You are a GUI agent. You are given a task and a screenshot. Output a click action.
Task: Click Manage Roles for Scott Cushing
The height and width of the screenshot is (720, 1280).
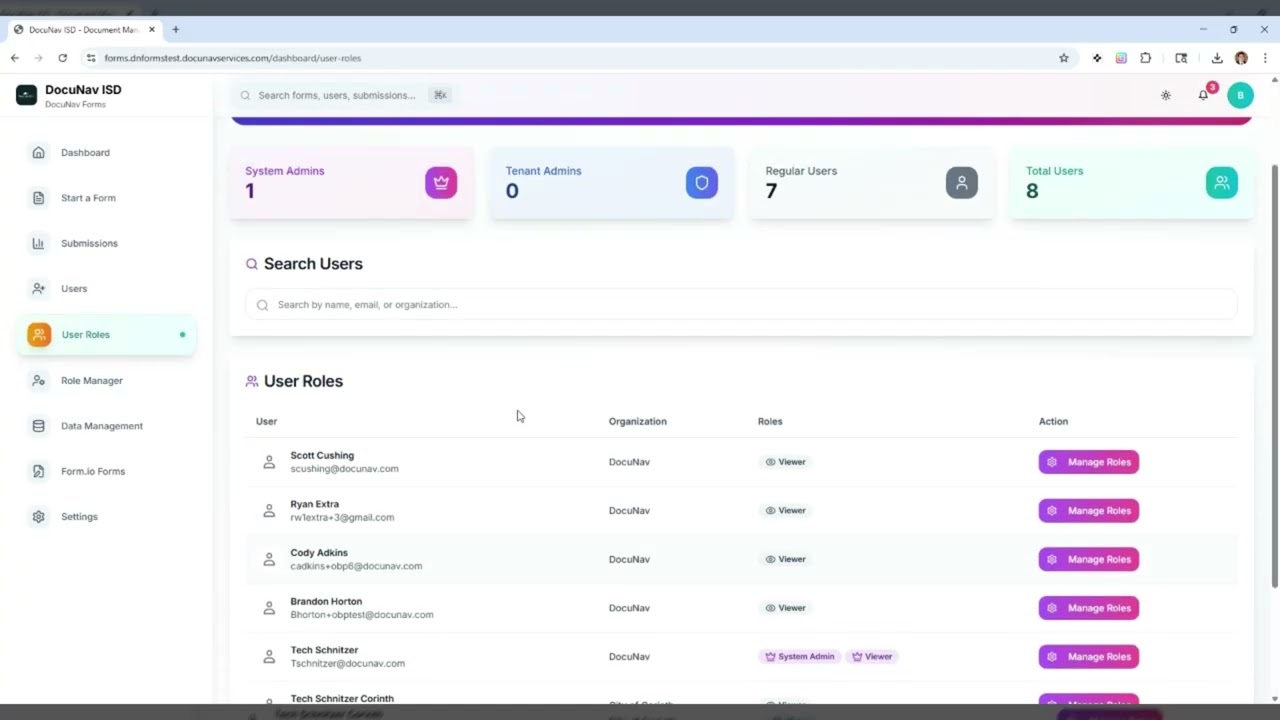tap(1089, 462)
